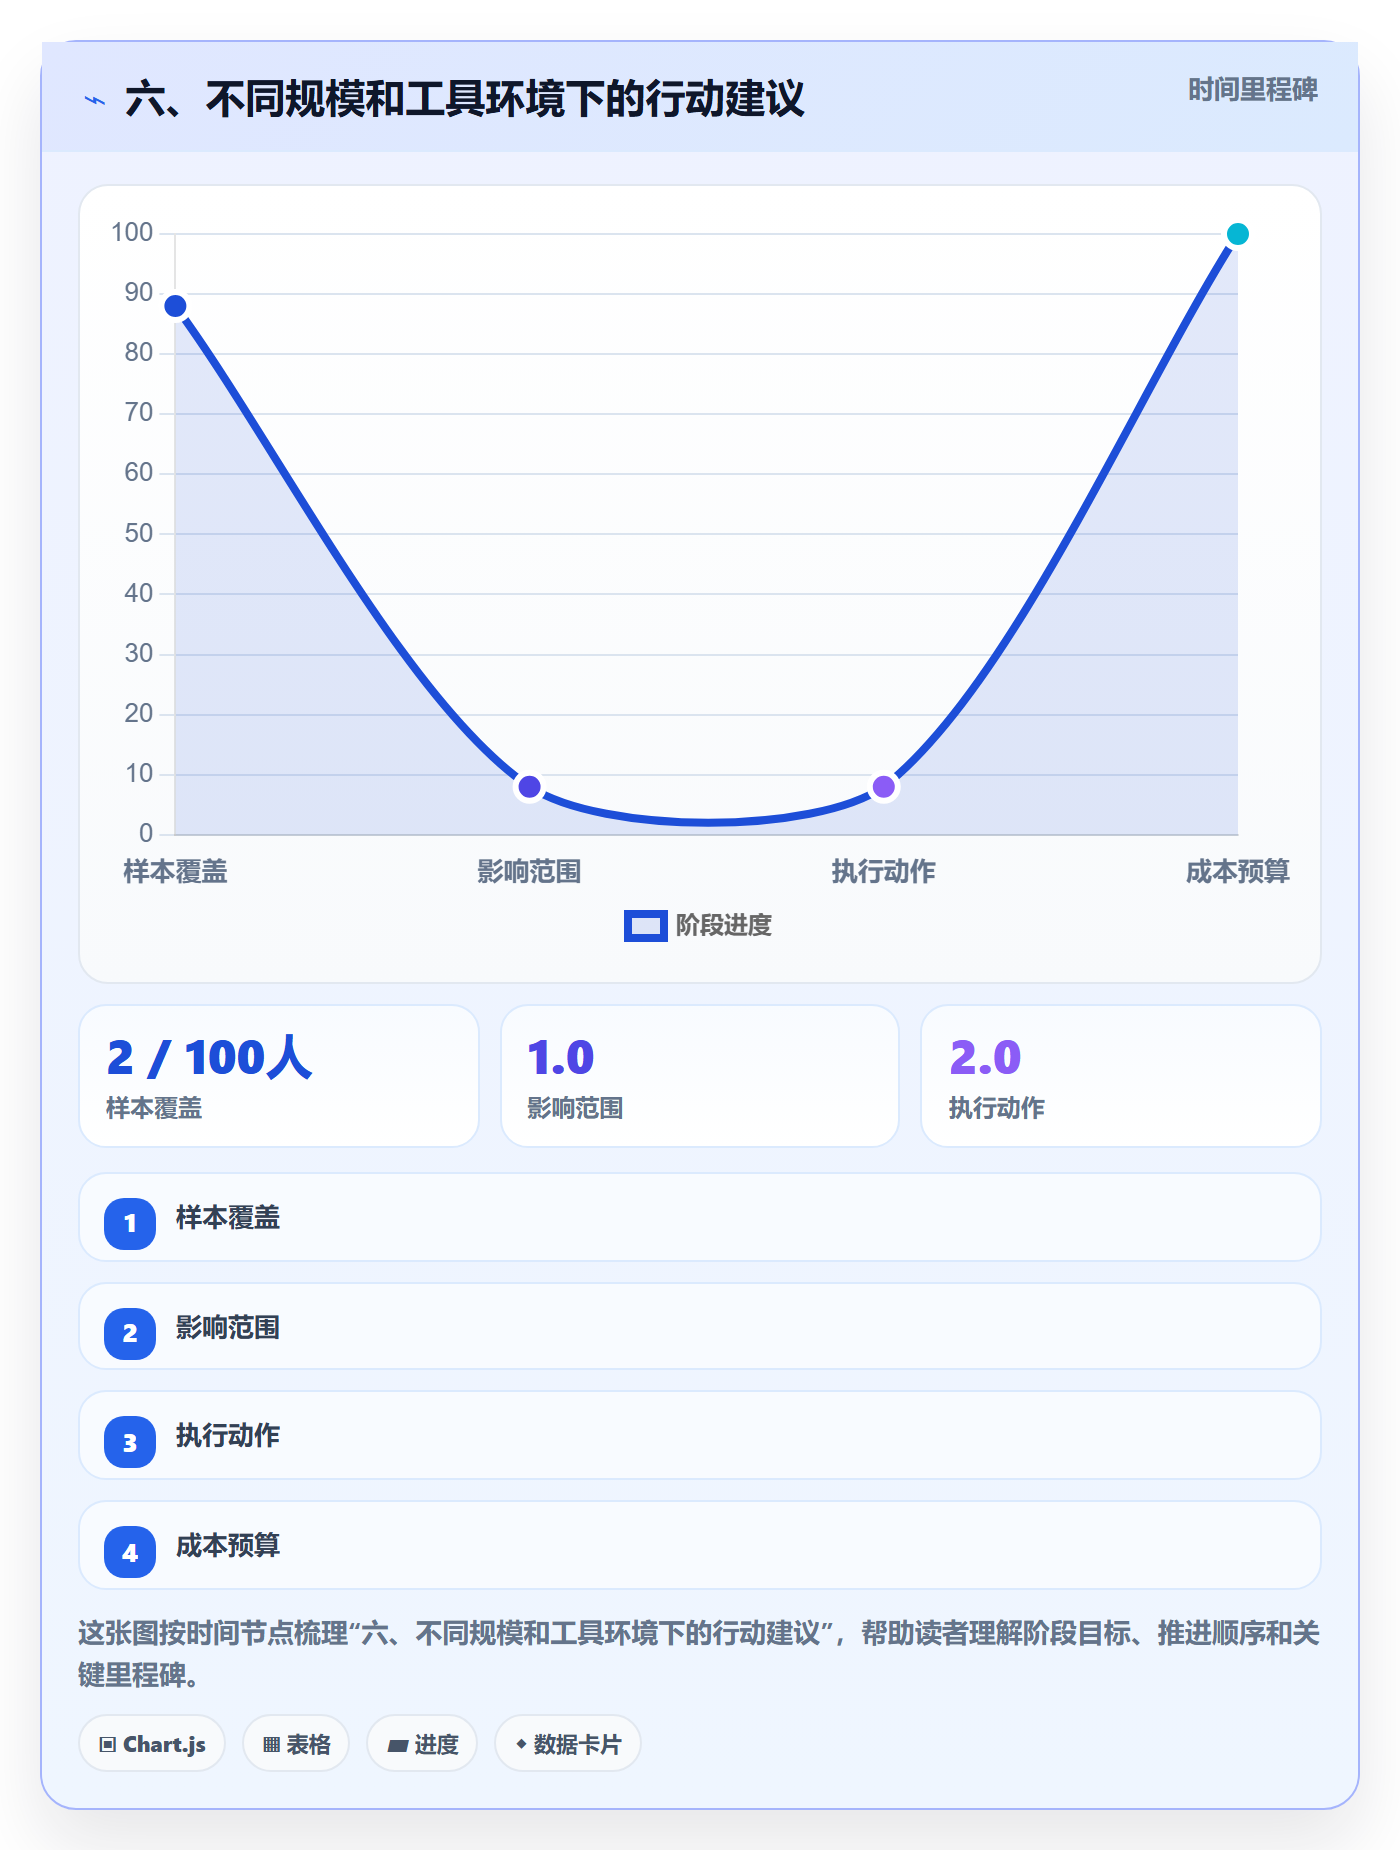1400x1850 pixels.
Task: Click the 六、不同规模和工具环境下的行动建议 heading
Action: [465, 100]
